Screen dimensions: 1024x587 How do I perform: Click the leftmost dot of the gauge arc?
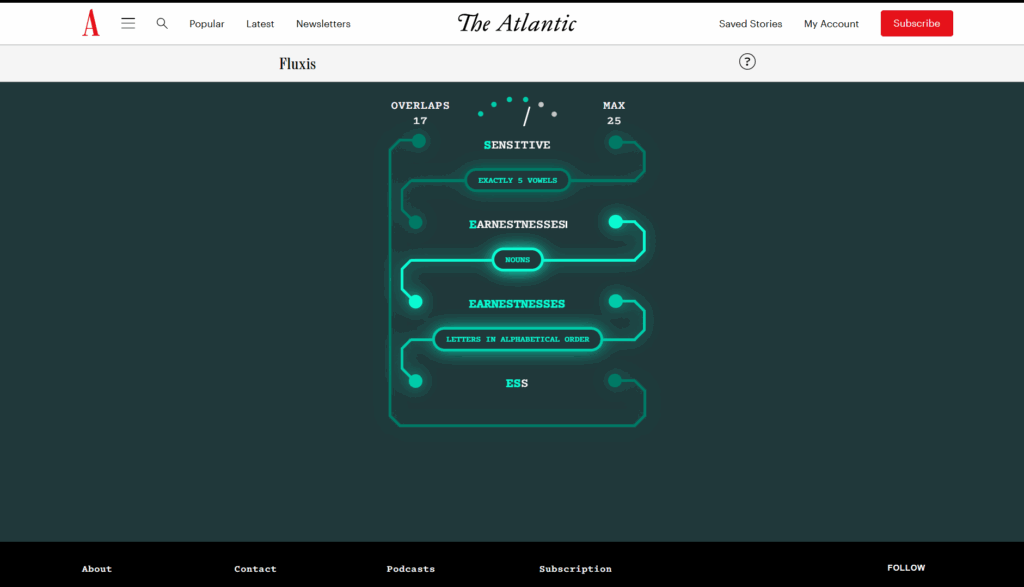pyautogui.click(x=480, y=114)
